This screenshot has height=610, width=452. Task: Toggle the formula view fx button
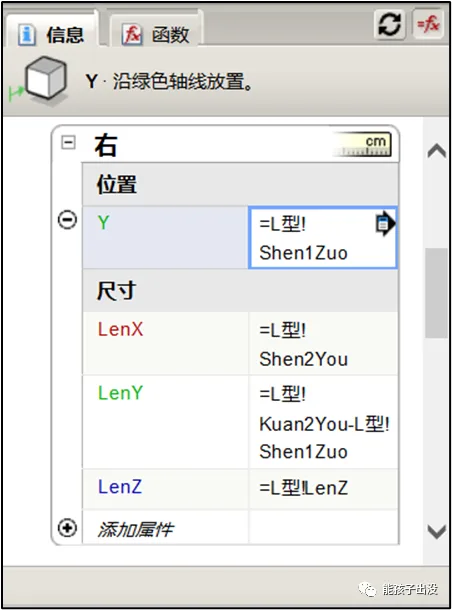click(x=428, y=24)
